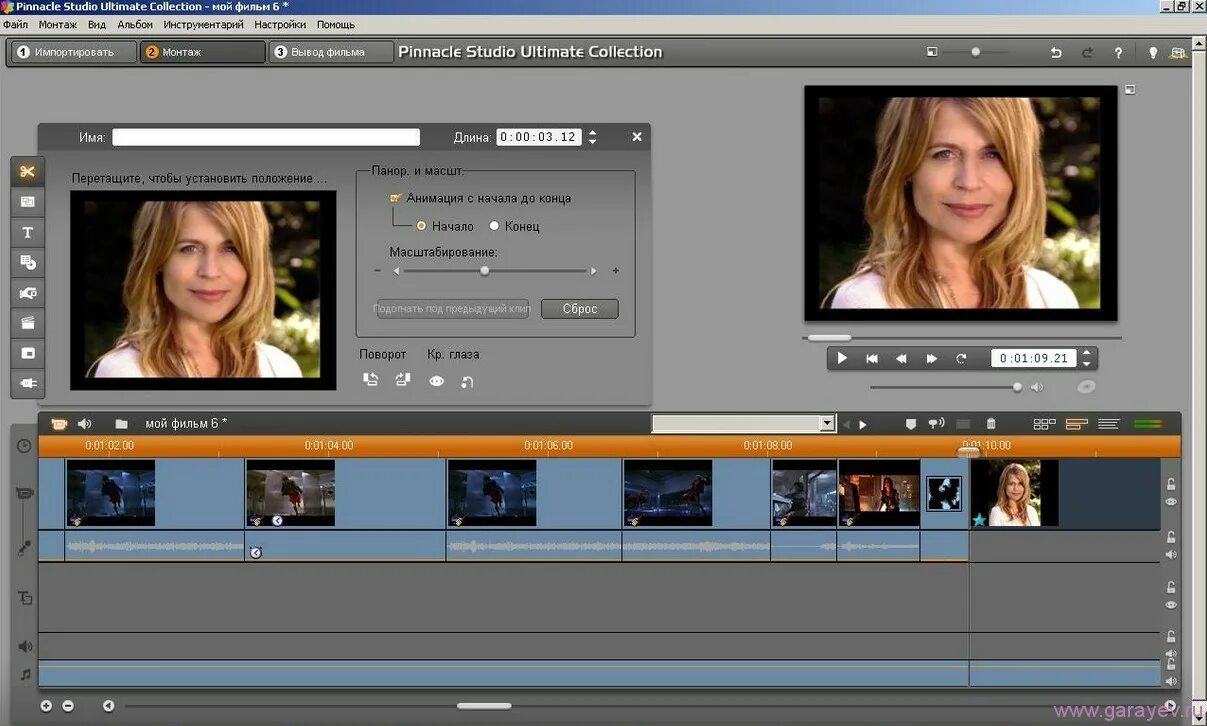Open the premium content chest icon

click(1178, 53)
